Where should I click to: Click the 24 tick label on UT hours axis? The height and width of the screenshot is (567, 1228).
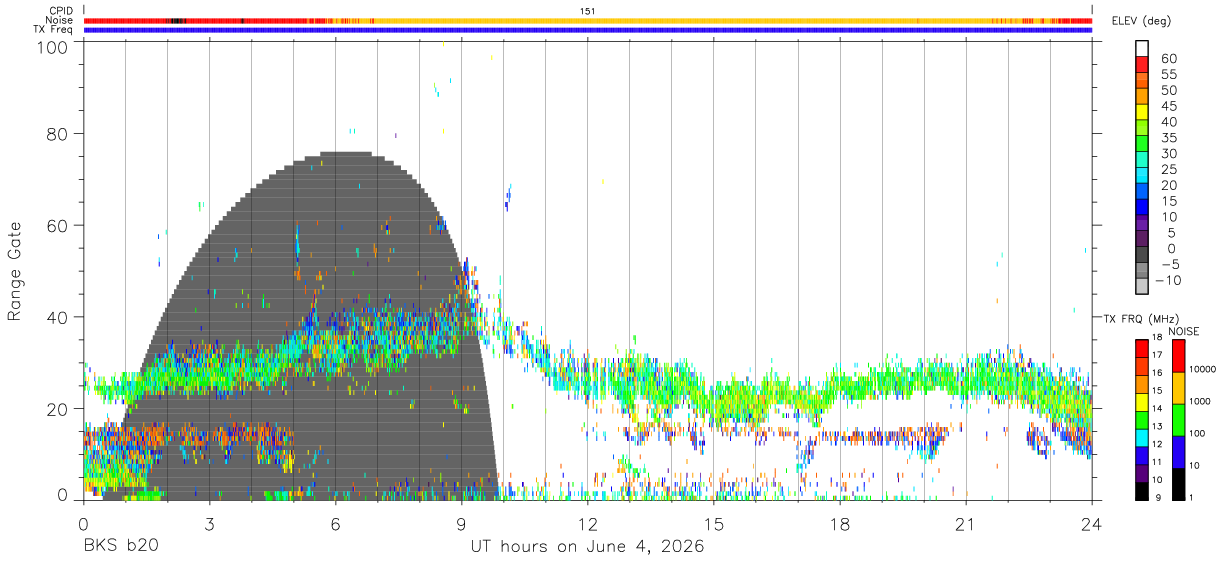coord(1091,523)
